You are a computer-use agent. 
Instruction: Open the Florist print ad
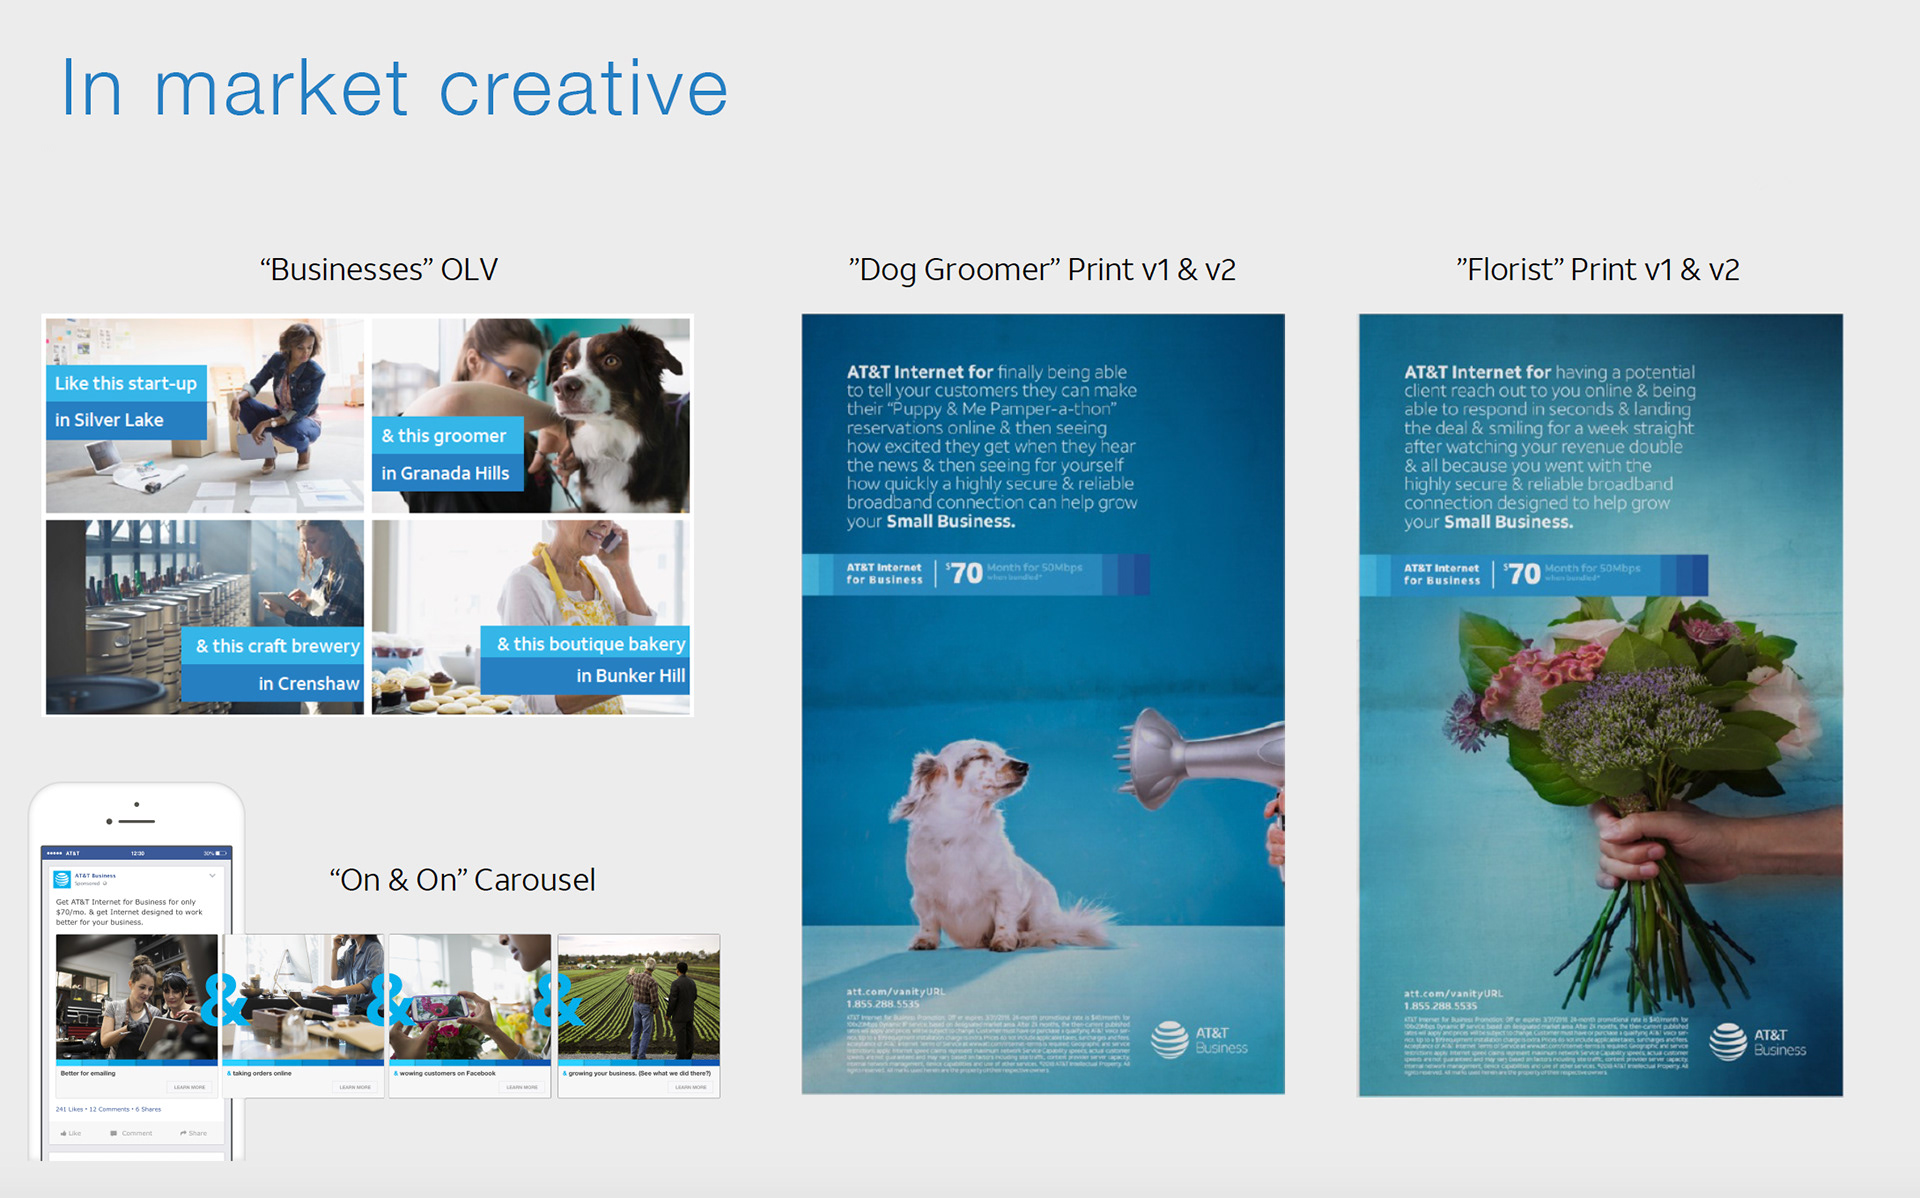click(x=1600, y=705)
